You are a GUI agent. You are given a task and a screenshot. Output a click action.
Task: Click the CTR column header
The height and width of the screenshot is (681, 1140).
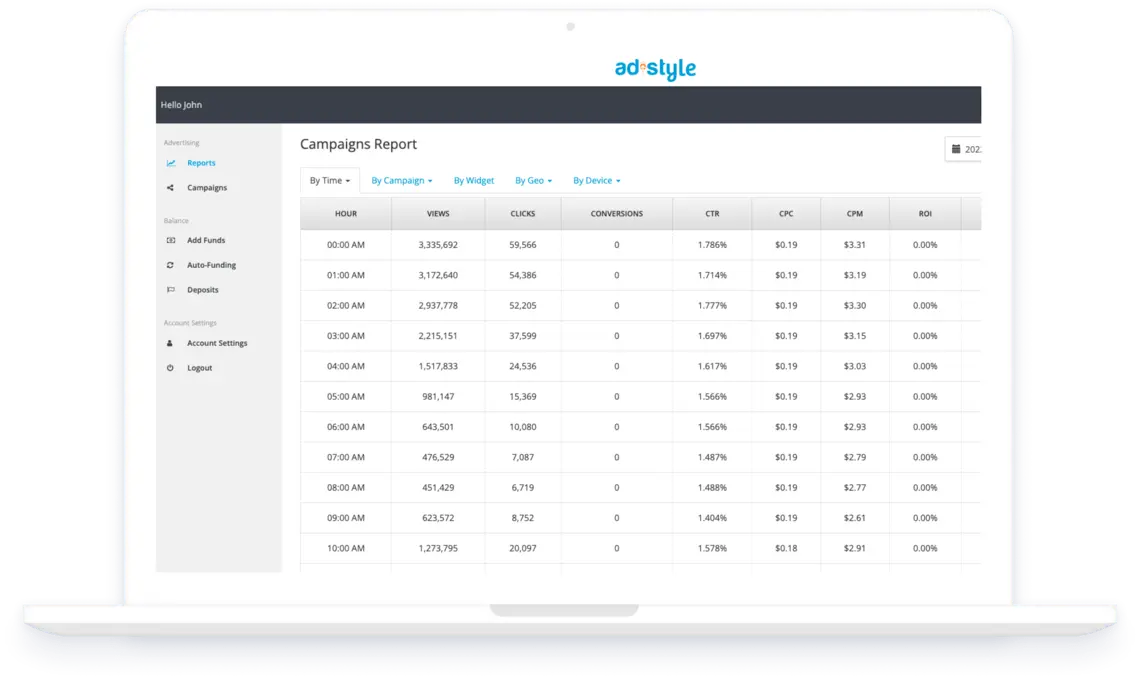[711, 214]
